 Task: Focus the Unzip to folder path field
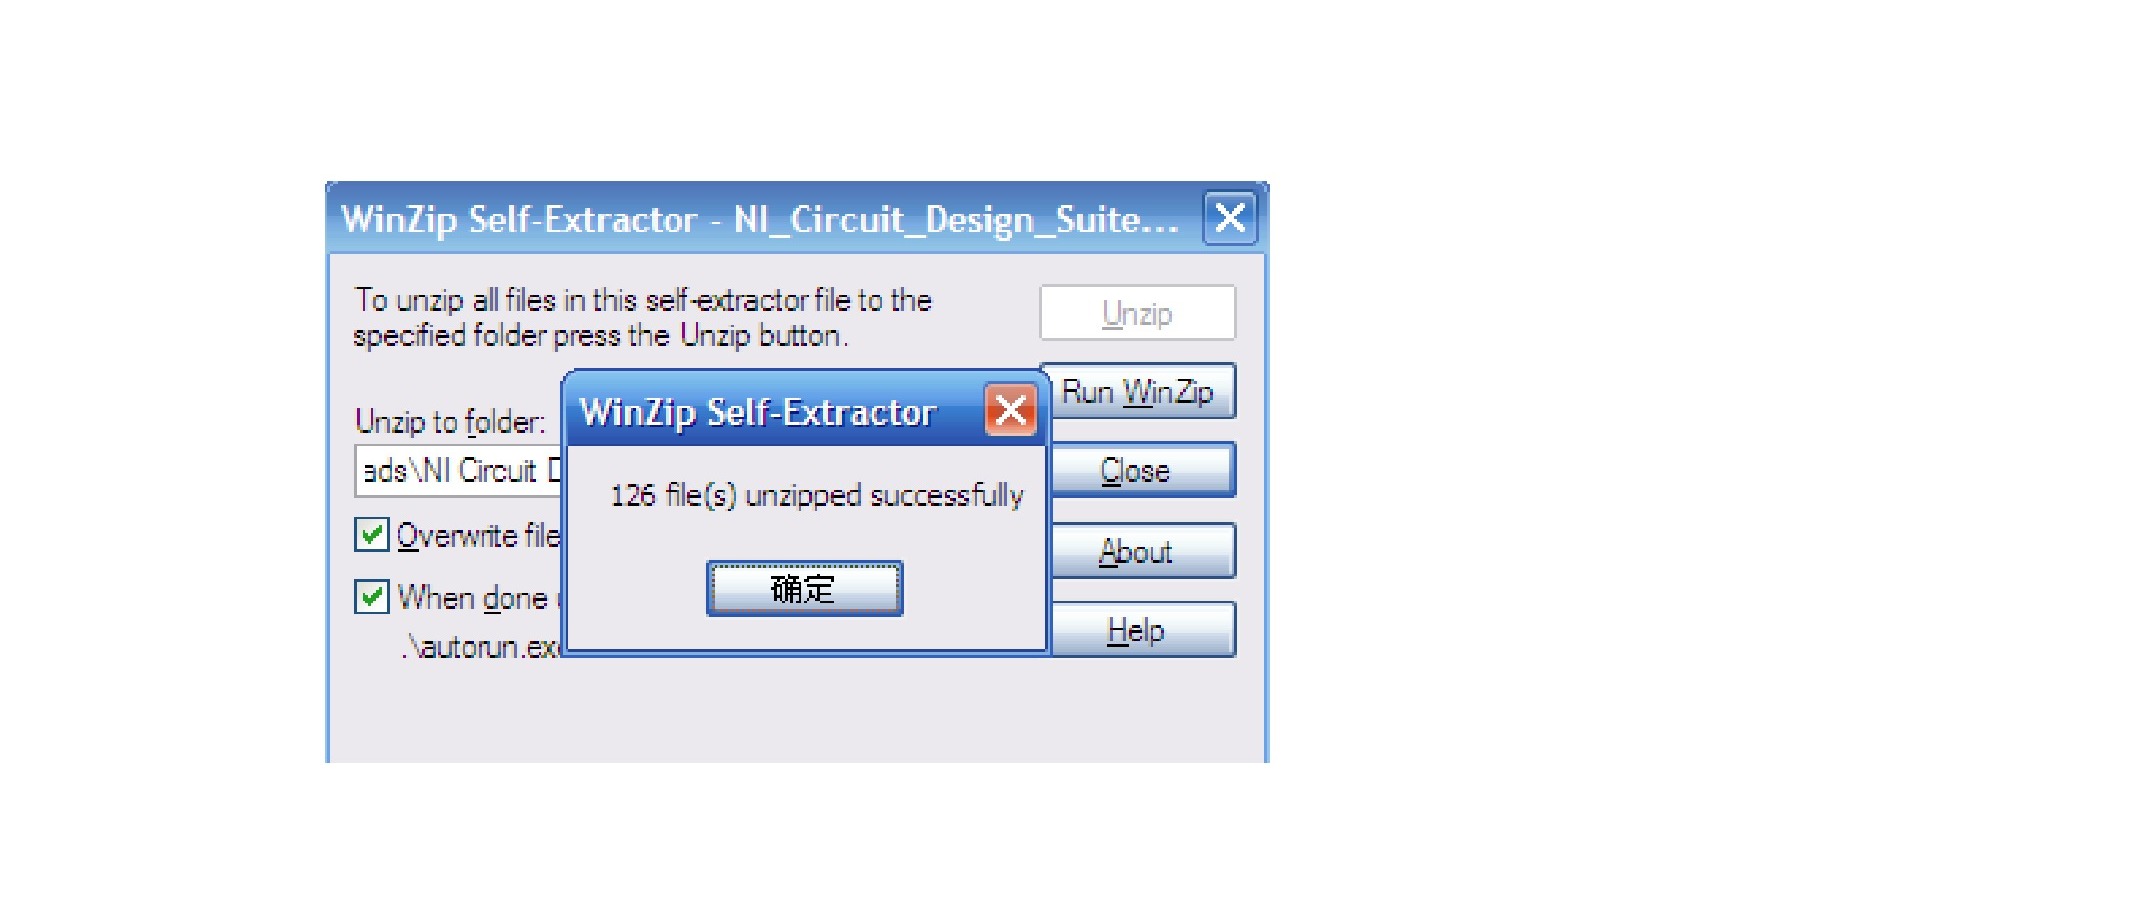(460, 471)
